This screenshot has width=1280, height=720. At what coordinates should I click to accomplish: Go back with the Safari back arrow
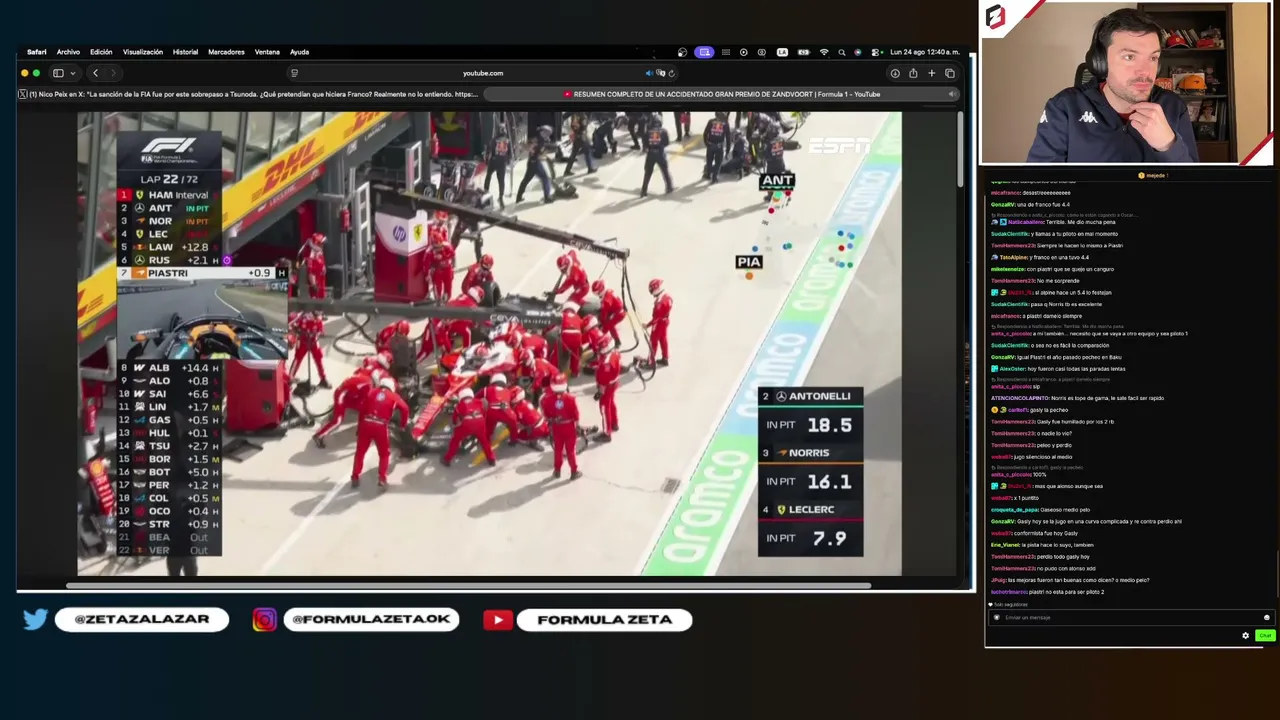(95, 73)
